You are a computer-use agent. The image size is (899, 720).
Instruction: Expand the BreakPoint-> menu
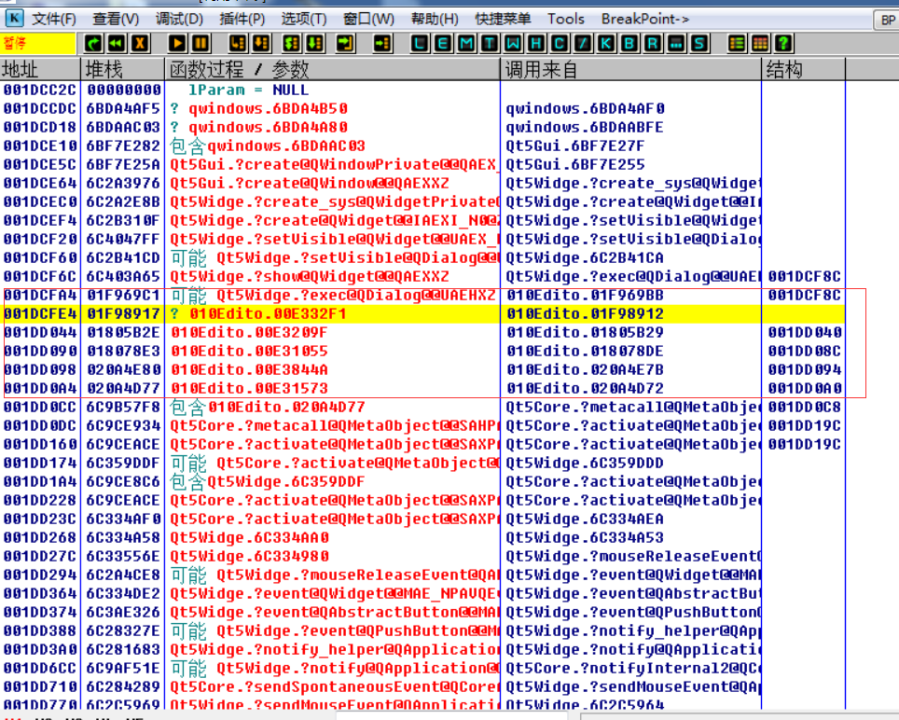click(645, 19)
